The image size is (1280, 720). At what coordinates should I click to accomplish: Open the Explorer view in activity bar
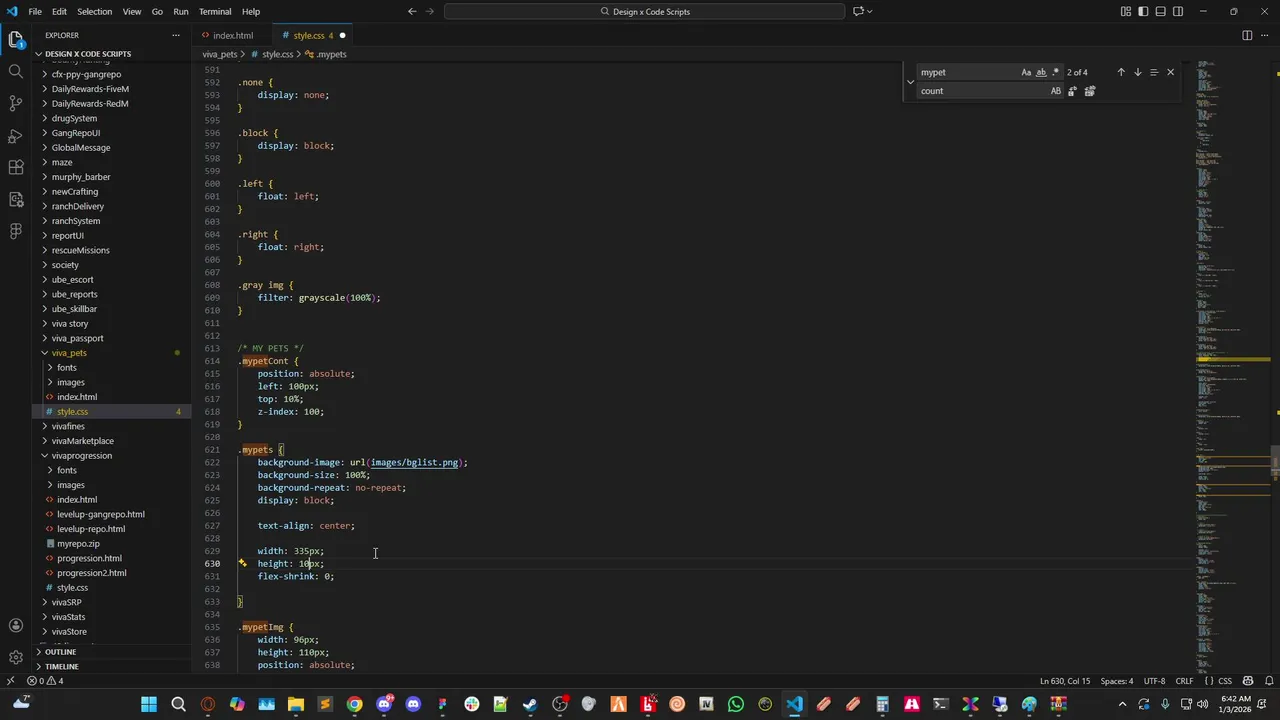[x=15, y=40]
